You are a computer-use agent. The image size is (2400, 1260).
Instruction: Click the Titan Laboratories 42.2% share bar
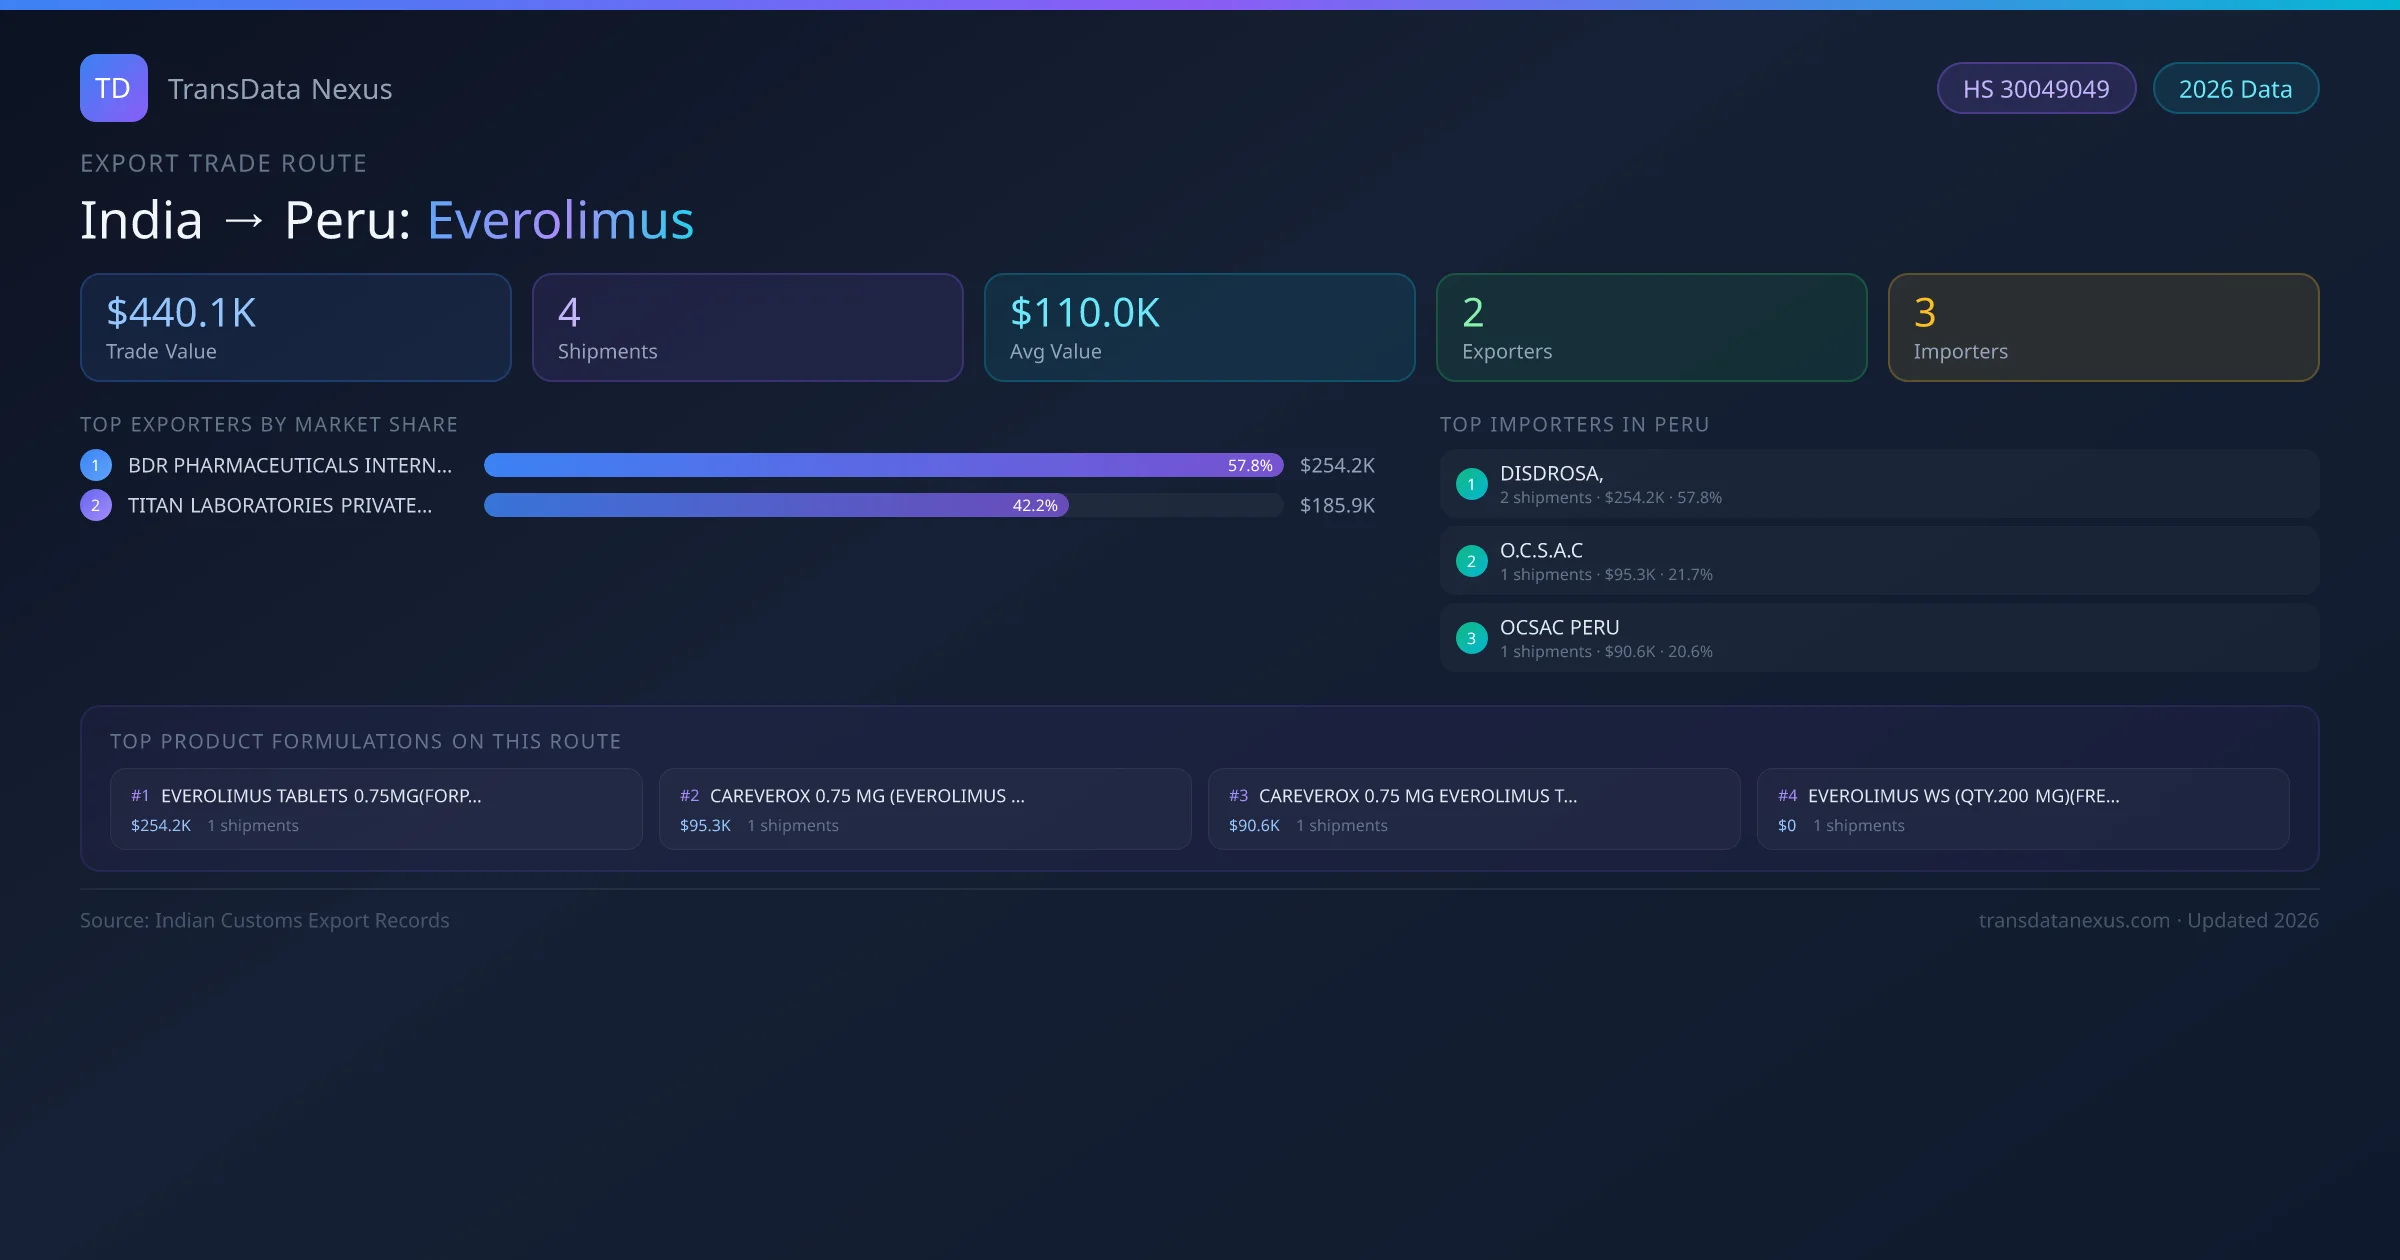(776, 505)
